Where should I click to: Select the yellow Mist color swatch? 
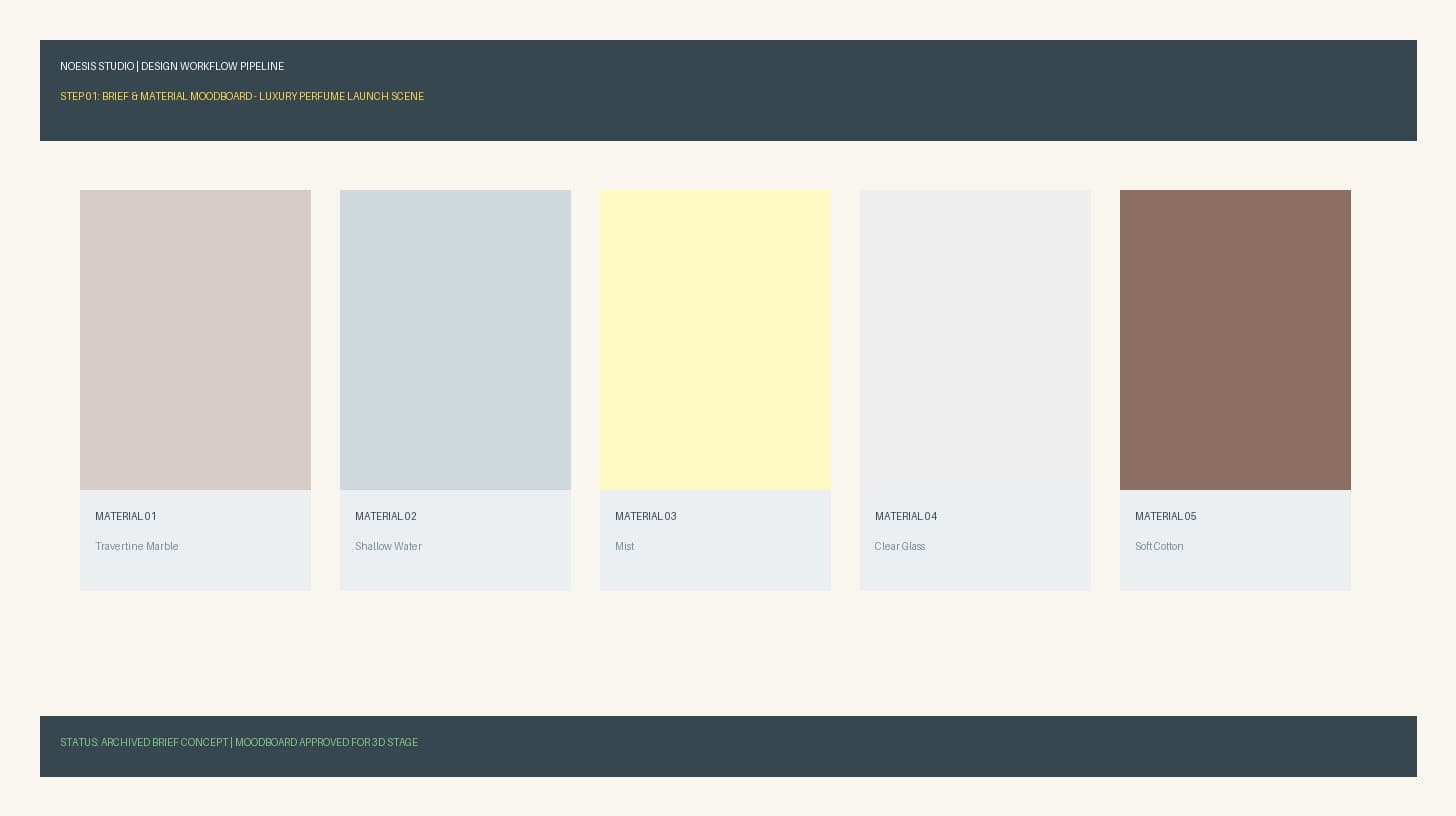(715, 340)
